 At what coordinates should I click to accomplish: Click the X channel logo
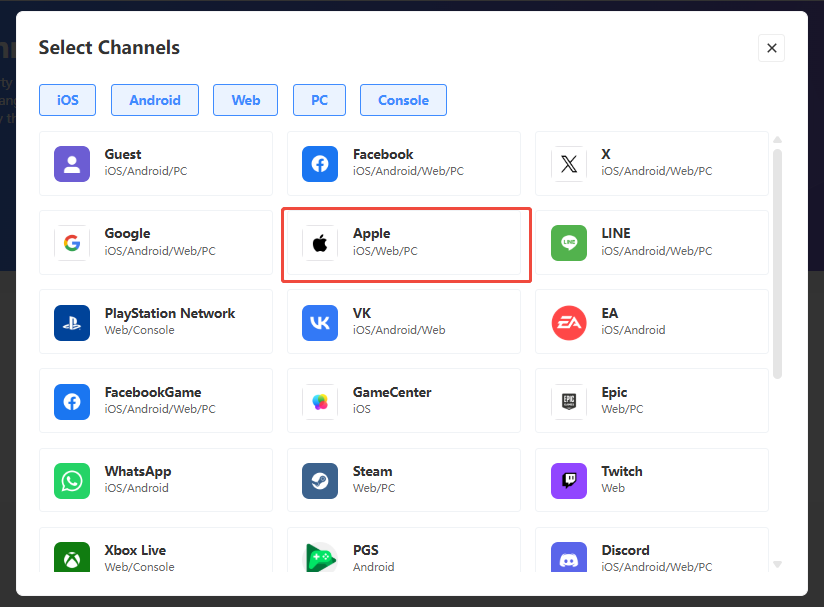pyautogui.click(x=569, y=164)
